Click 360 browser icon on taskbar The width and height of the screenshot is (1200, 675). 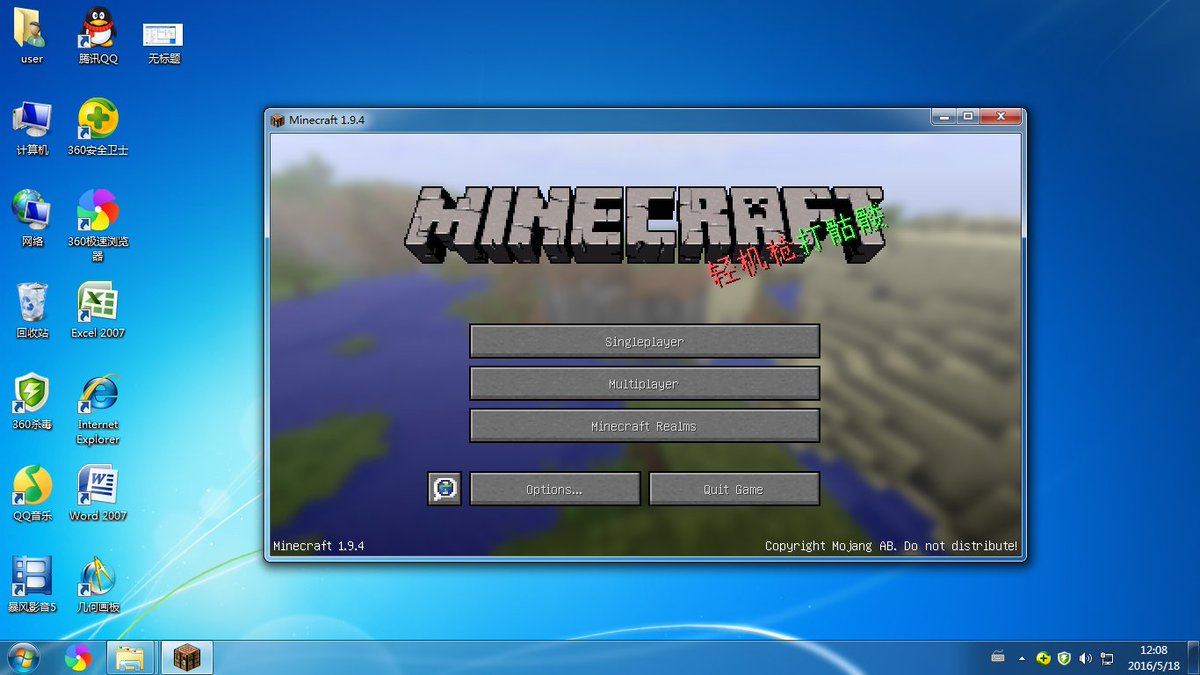[78, 657]
